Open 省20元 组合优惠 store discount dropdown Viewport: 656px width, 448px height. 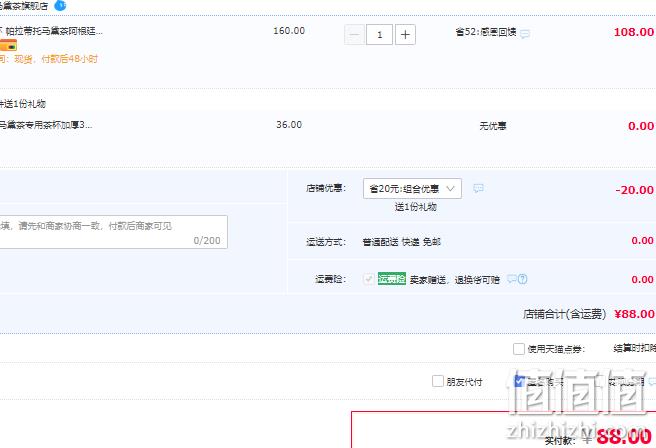[x=412, y=189]
